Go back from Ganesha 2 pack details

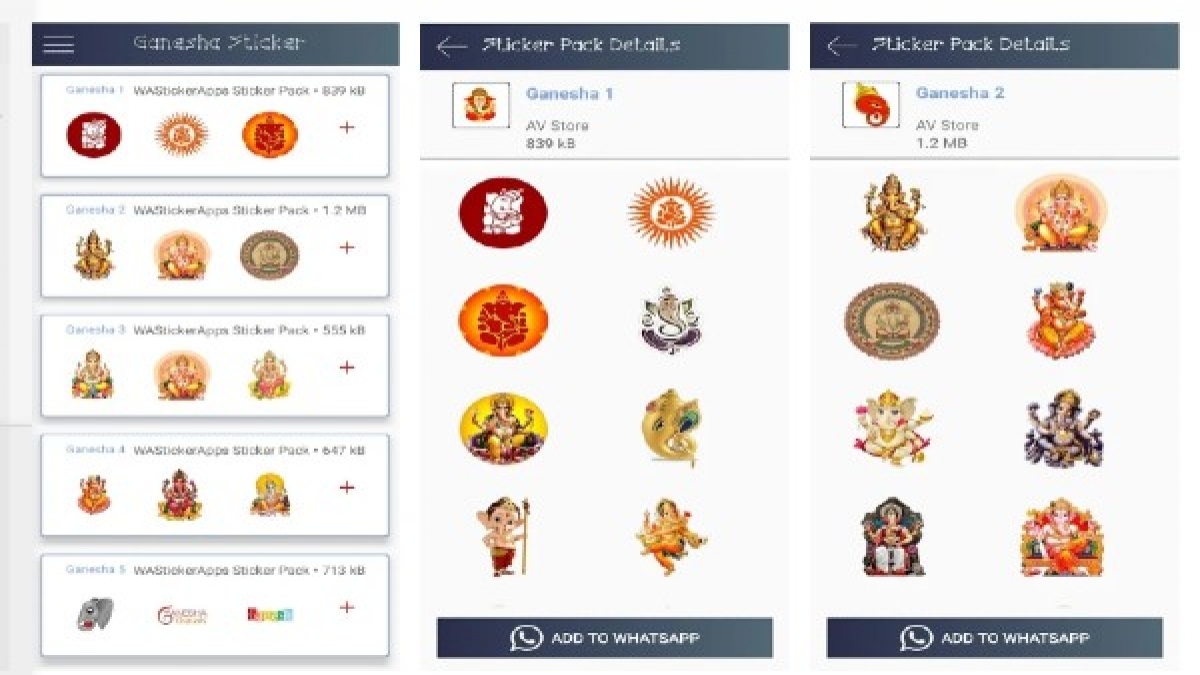tap(842, 46)
